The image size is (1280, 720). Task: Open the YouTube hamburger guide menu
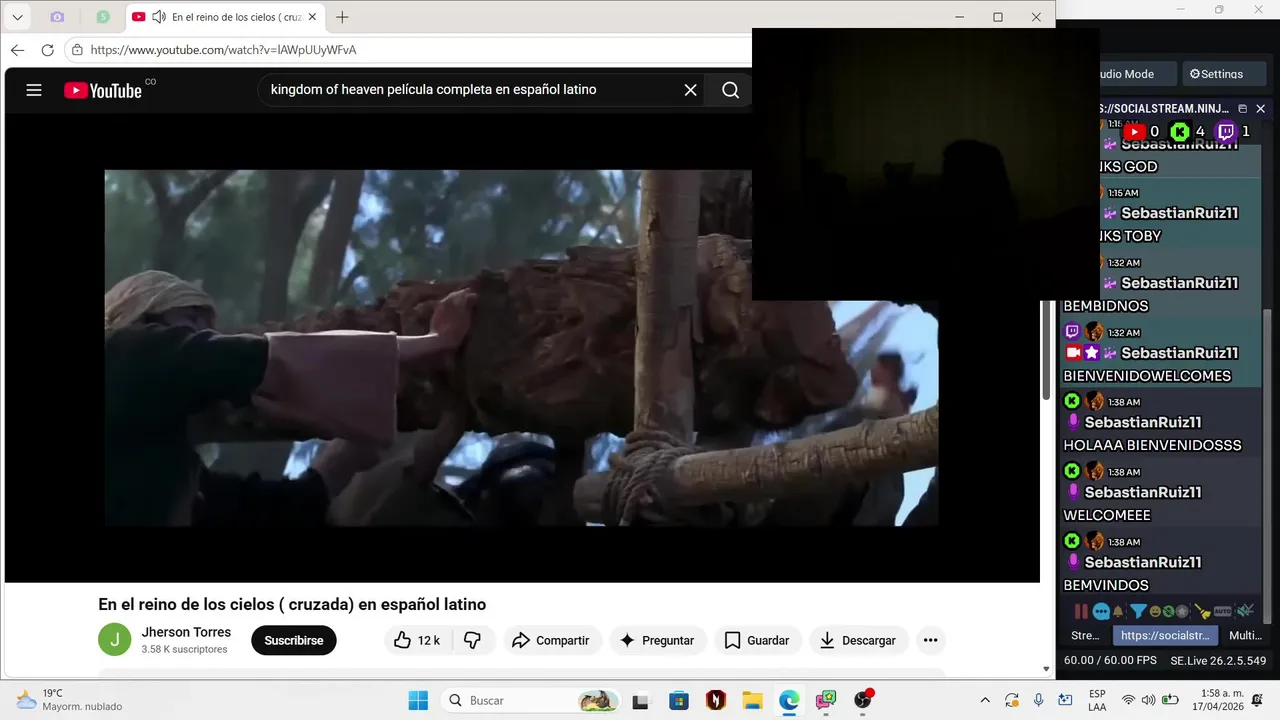34,90
